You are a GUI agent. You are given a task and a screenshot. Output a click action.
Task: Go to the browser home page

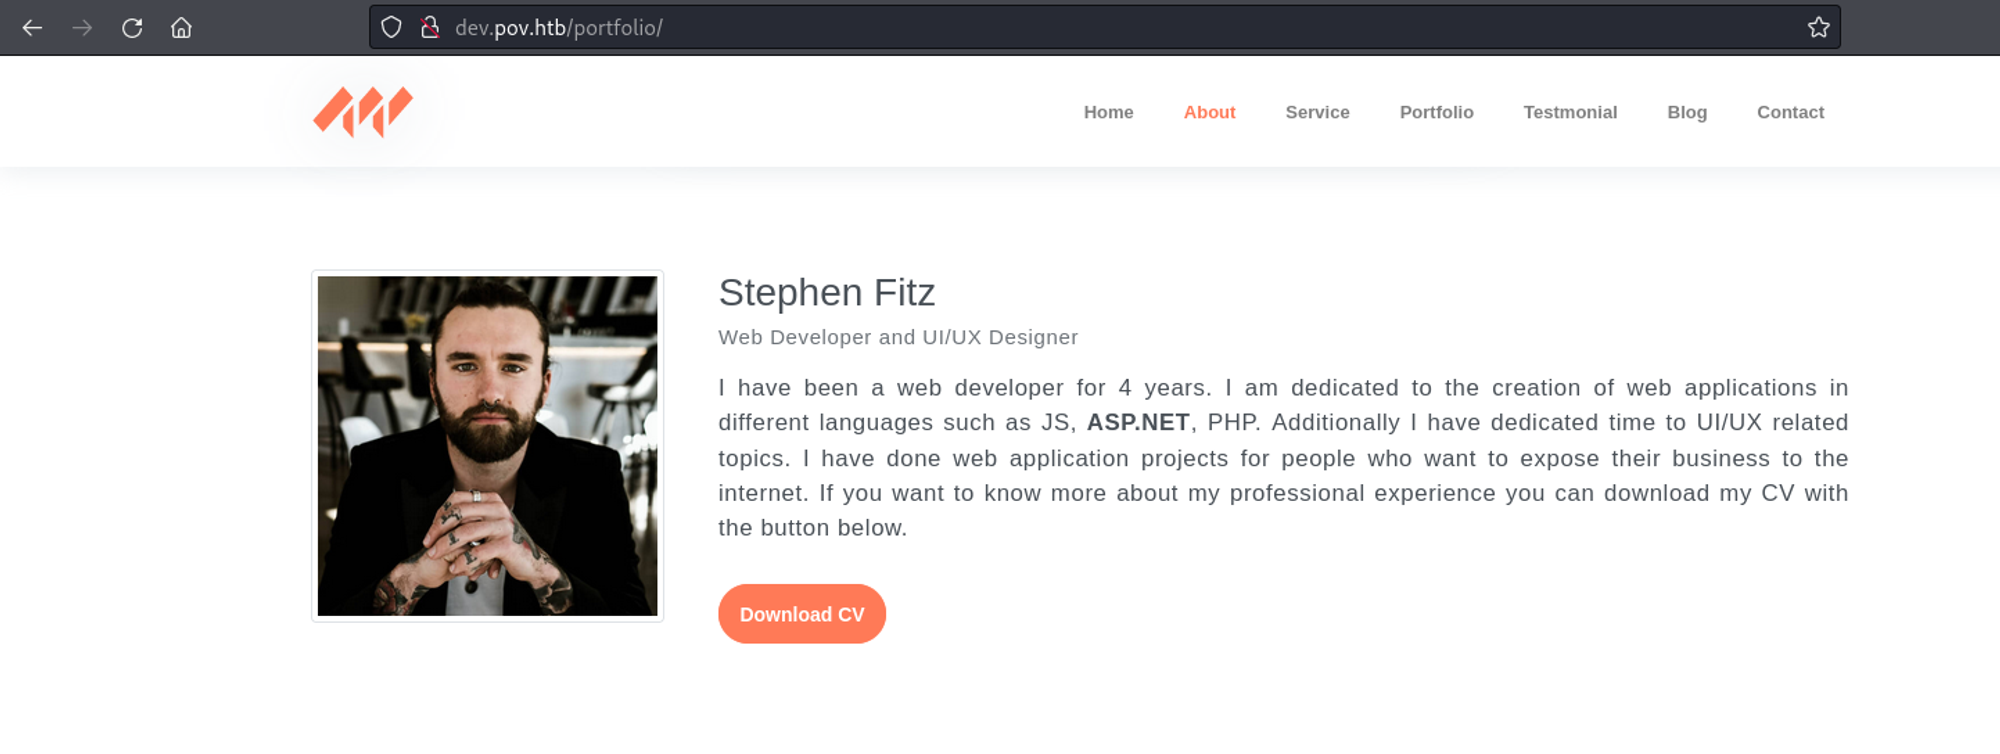(181, 28)
